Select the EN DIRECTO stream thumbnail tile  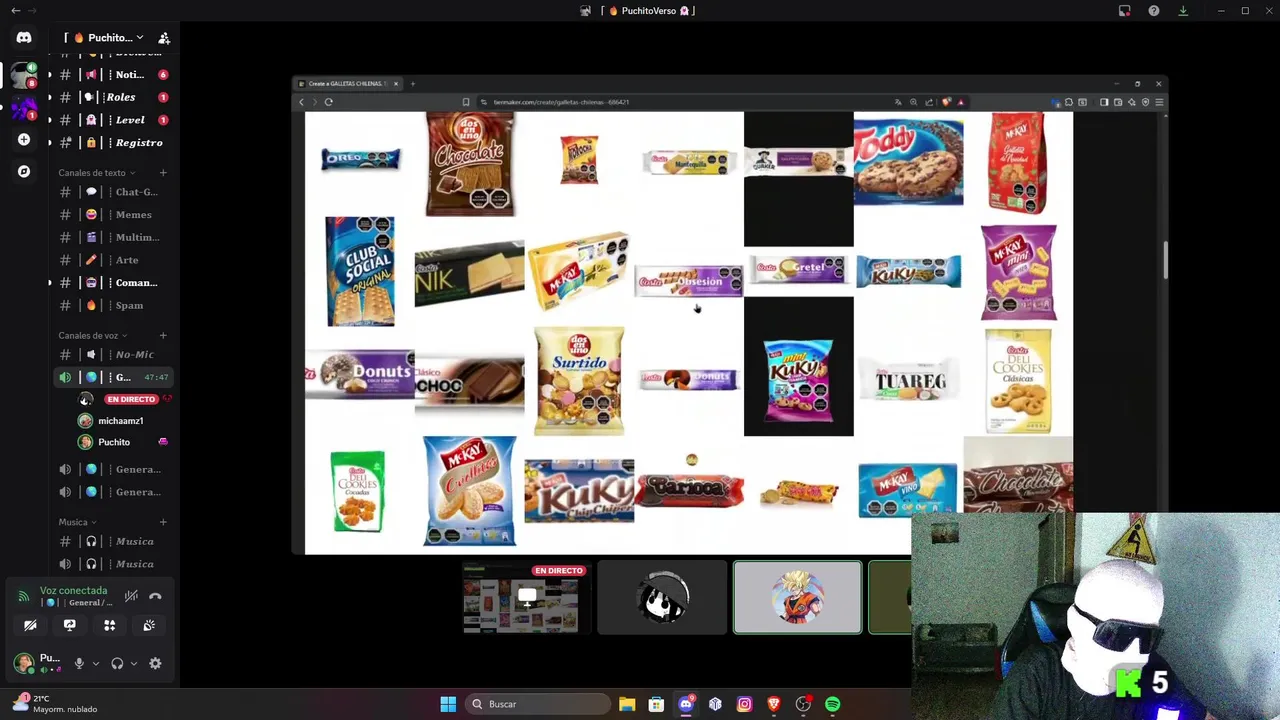527,598
